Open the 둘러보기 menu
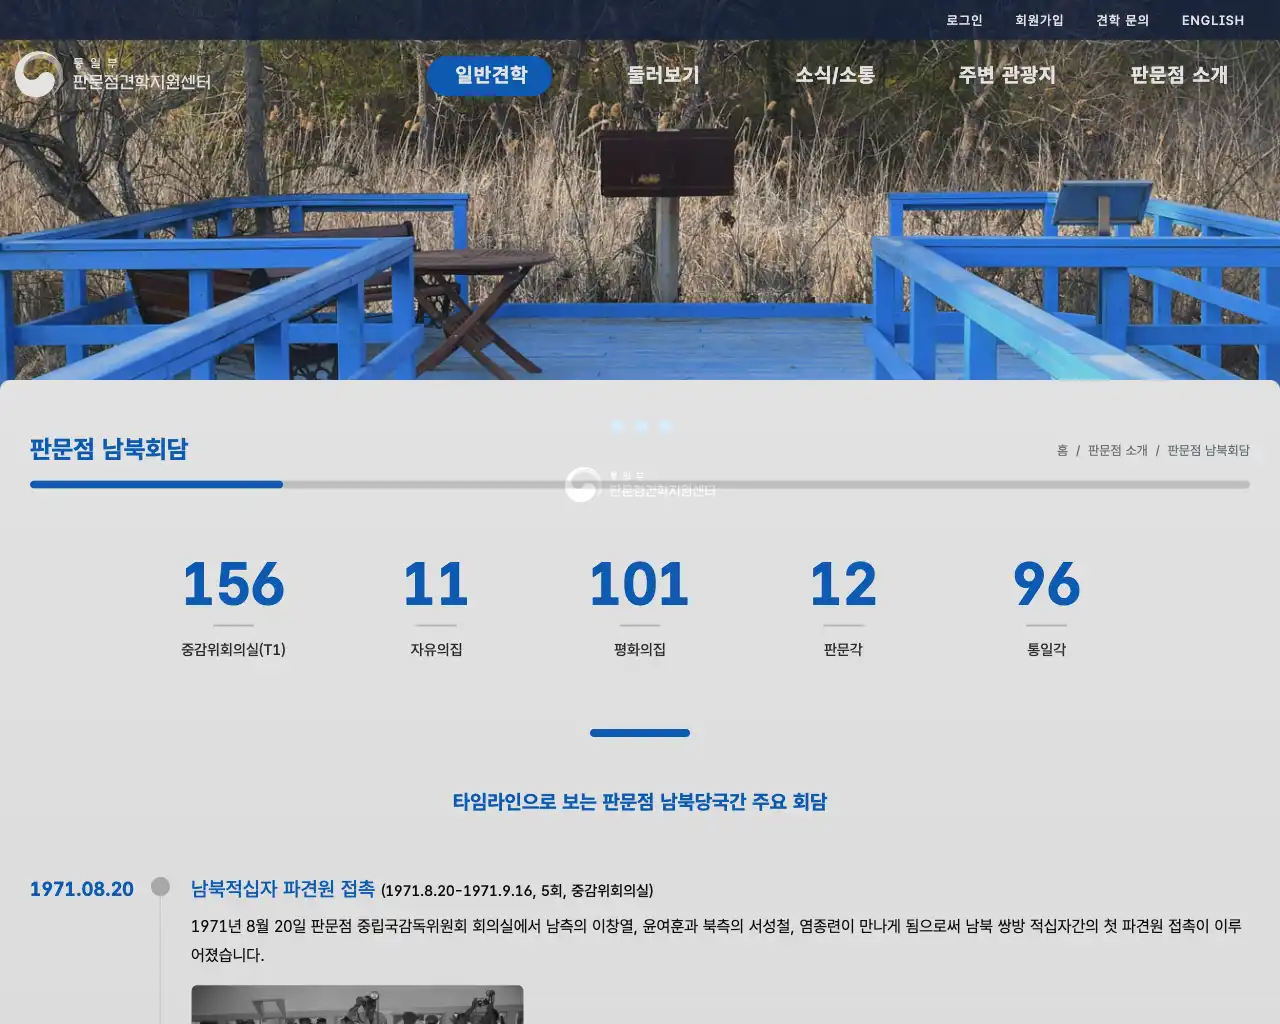Image resolution: width=1280 pixels, height=1024 pixels. [662, 75]
